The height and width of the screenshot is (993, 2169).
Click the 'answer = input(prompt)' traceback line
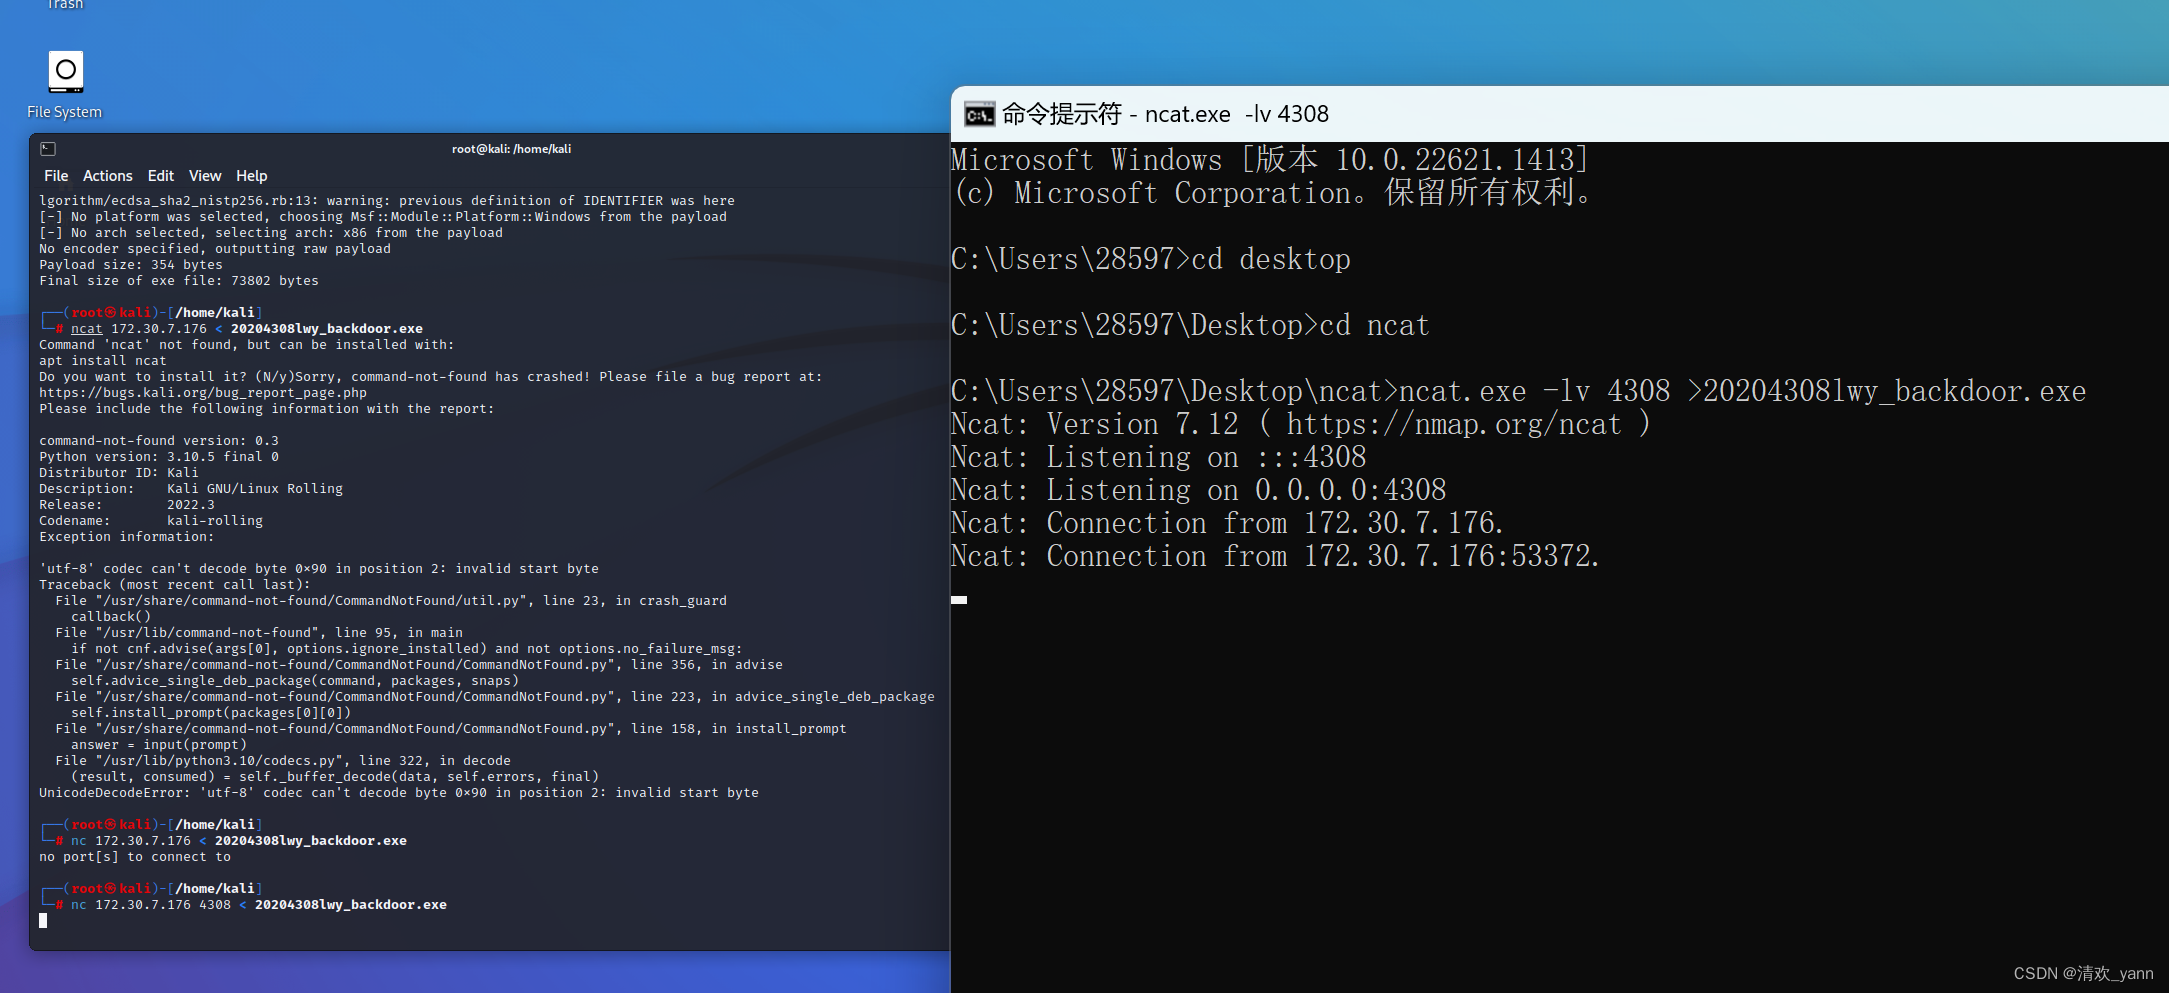pyautogui.click(x=159, y=745)
